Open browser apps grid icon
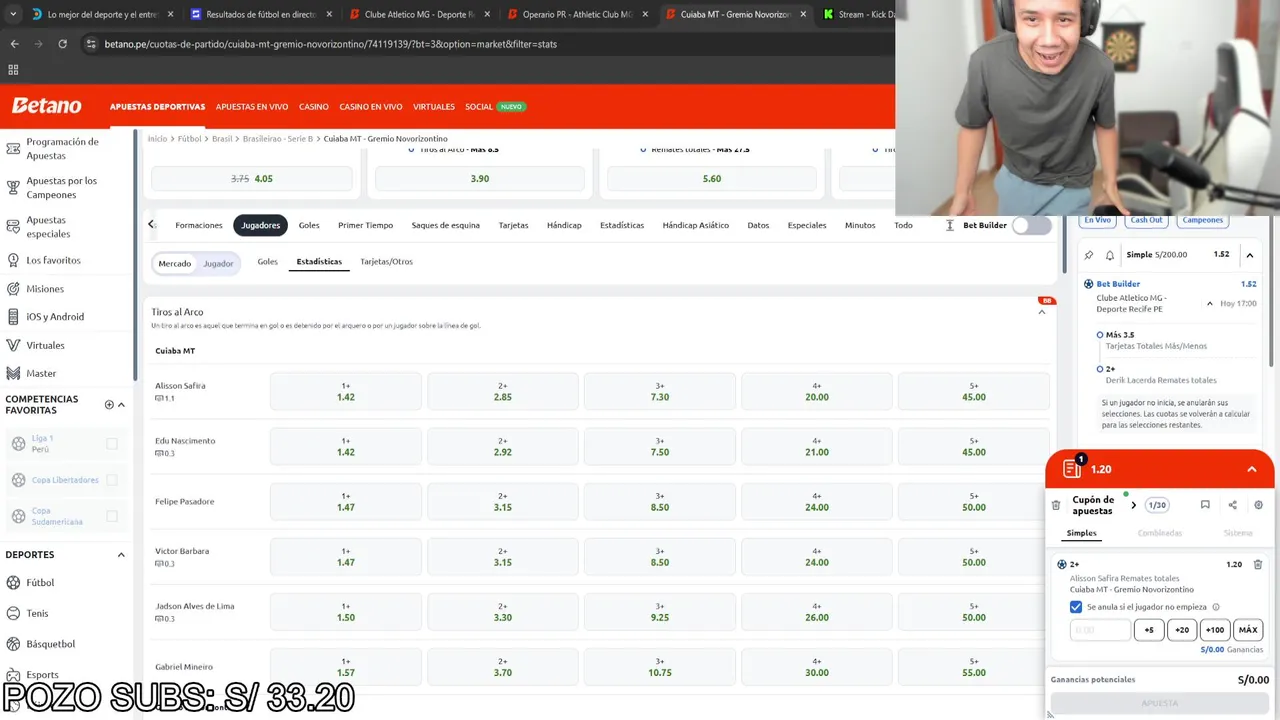This screenshot has width=1280, height=720. pos(13,70)
